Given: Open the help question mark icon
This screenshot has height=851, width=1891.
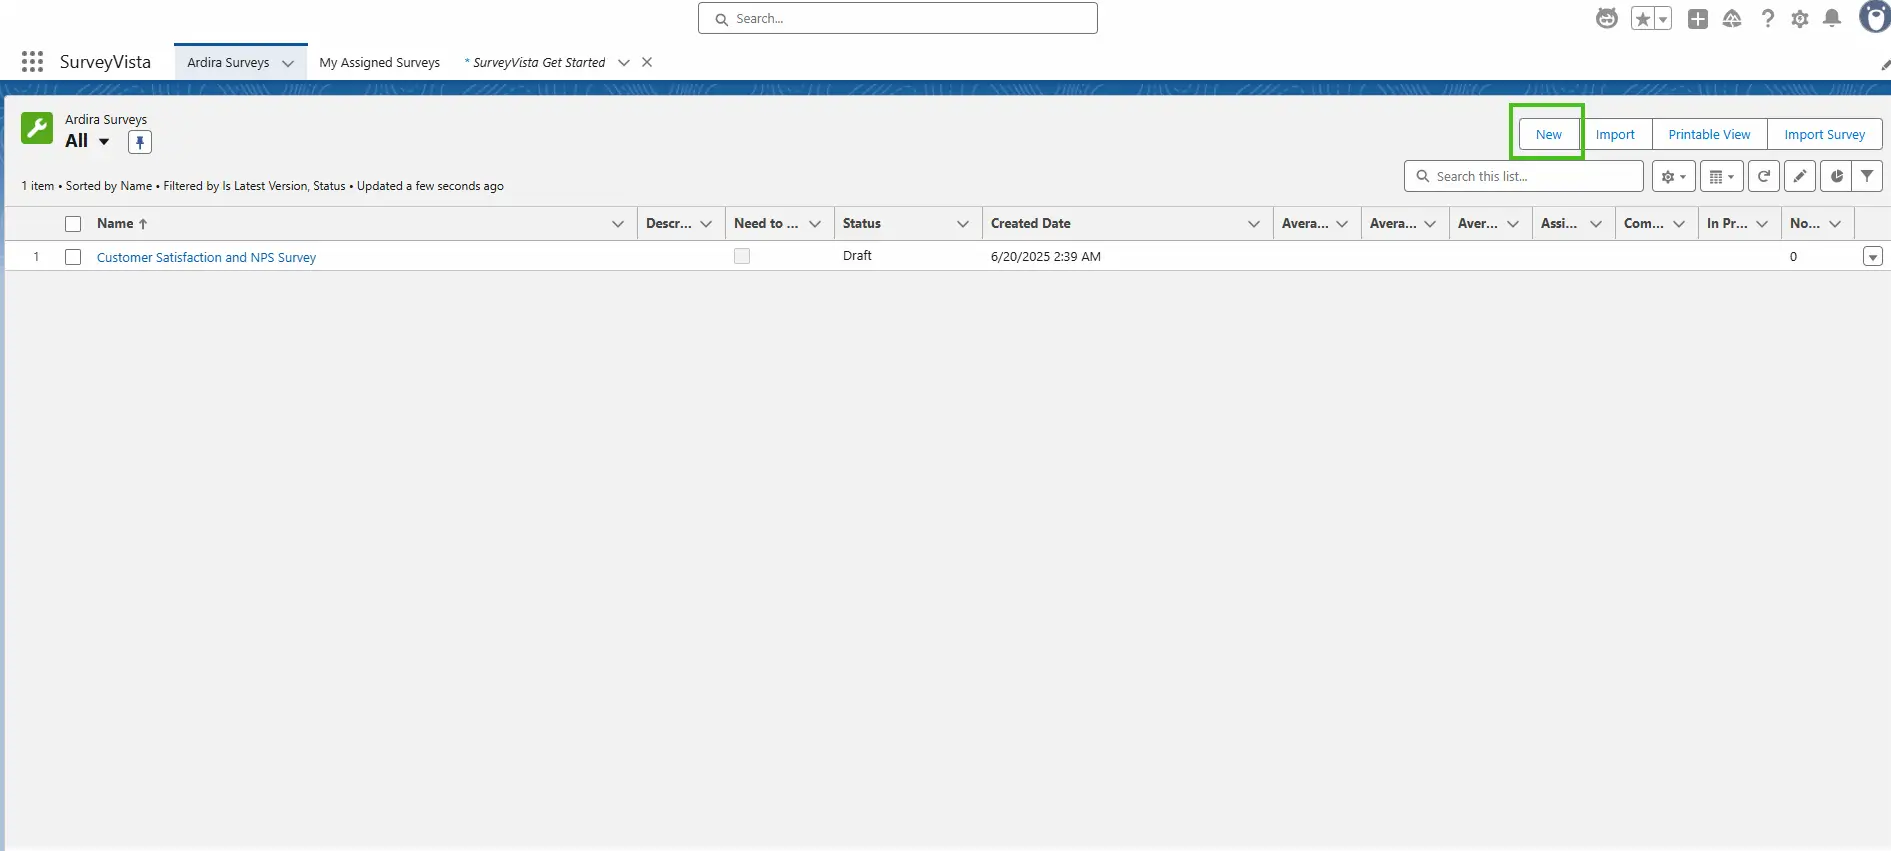Looking at the screenshot, I should click(1767, 18).
